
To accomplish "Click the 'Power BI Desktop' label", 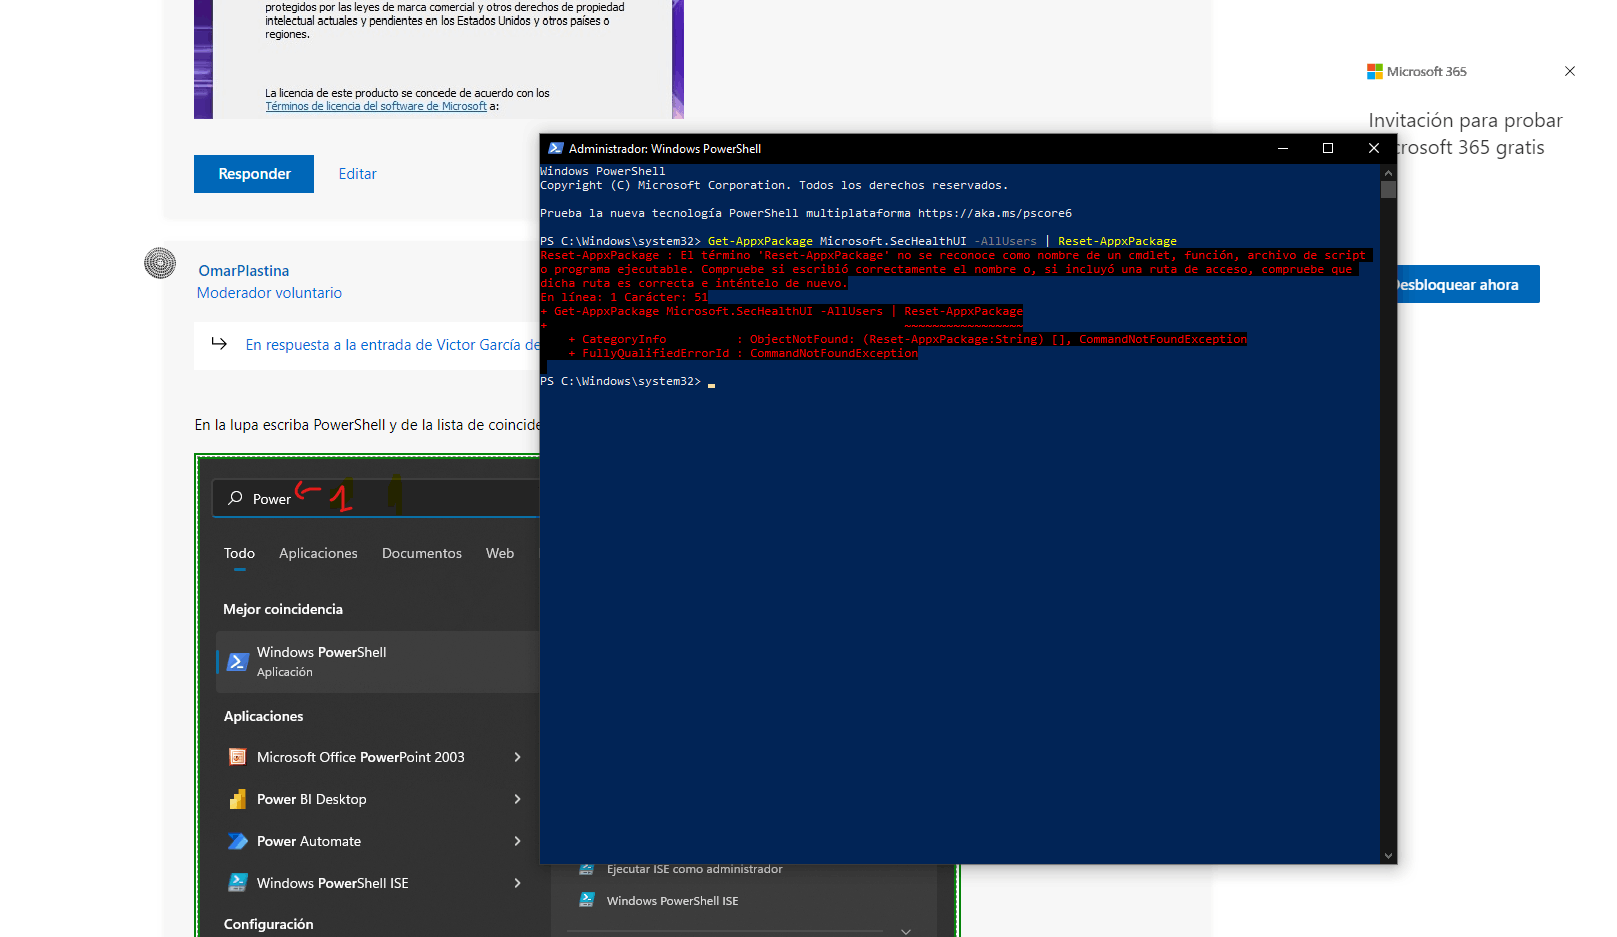I will click(x=312, y=799).
